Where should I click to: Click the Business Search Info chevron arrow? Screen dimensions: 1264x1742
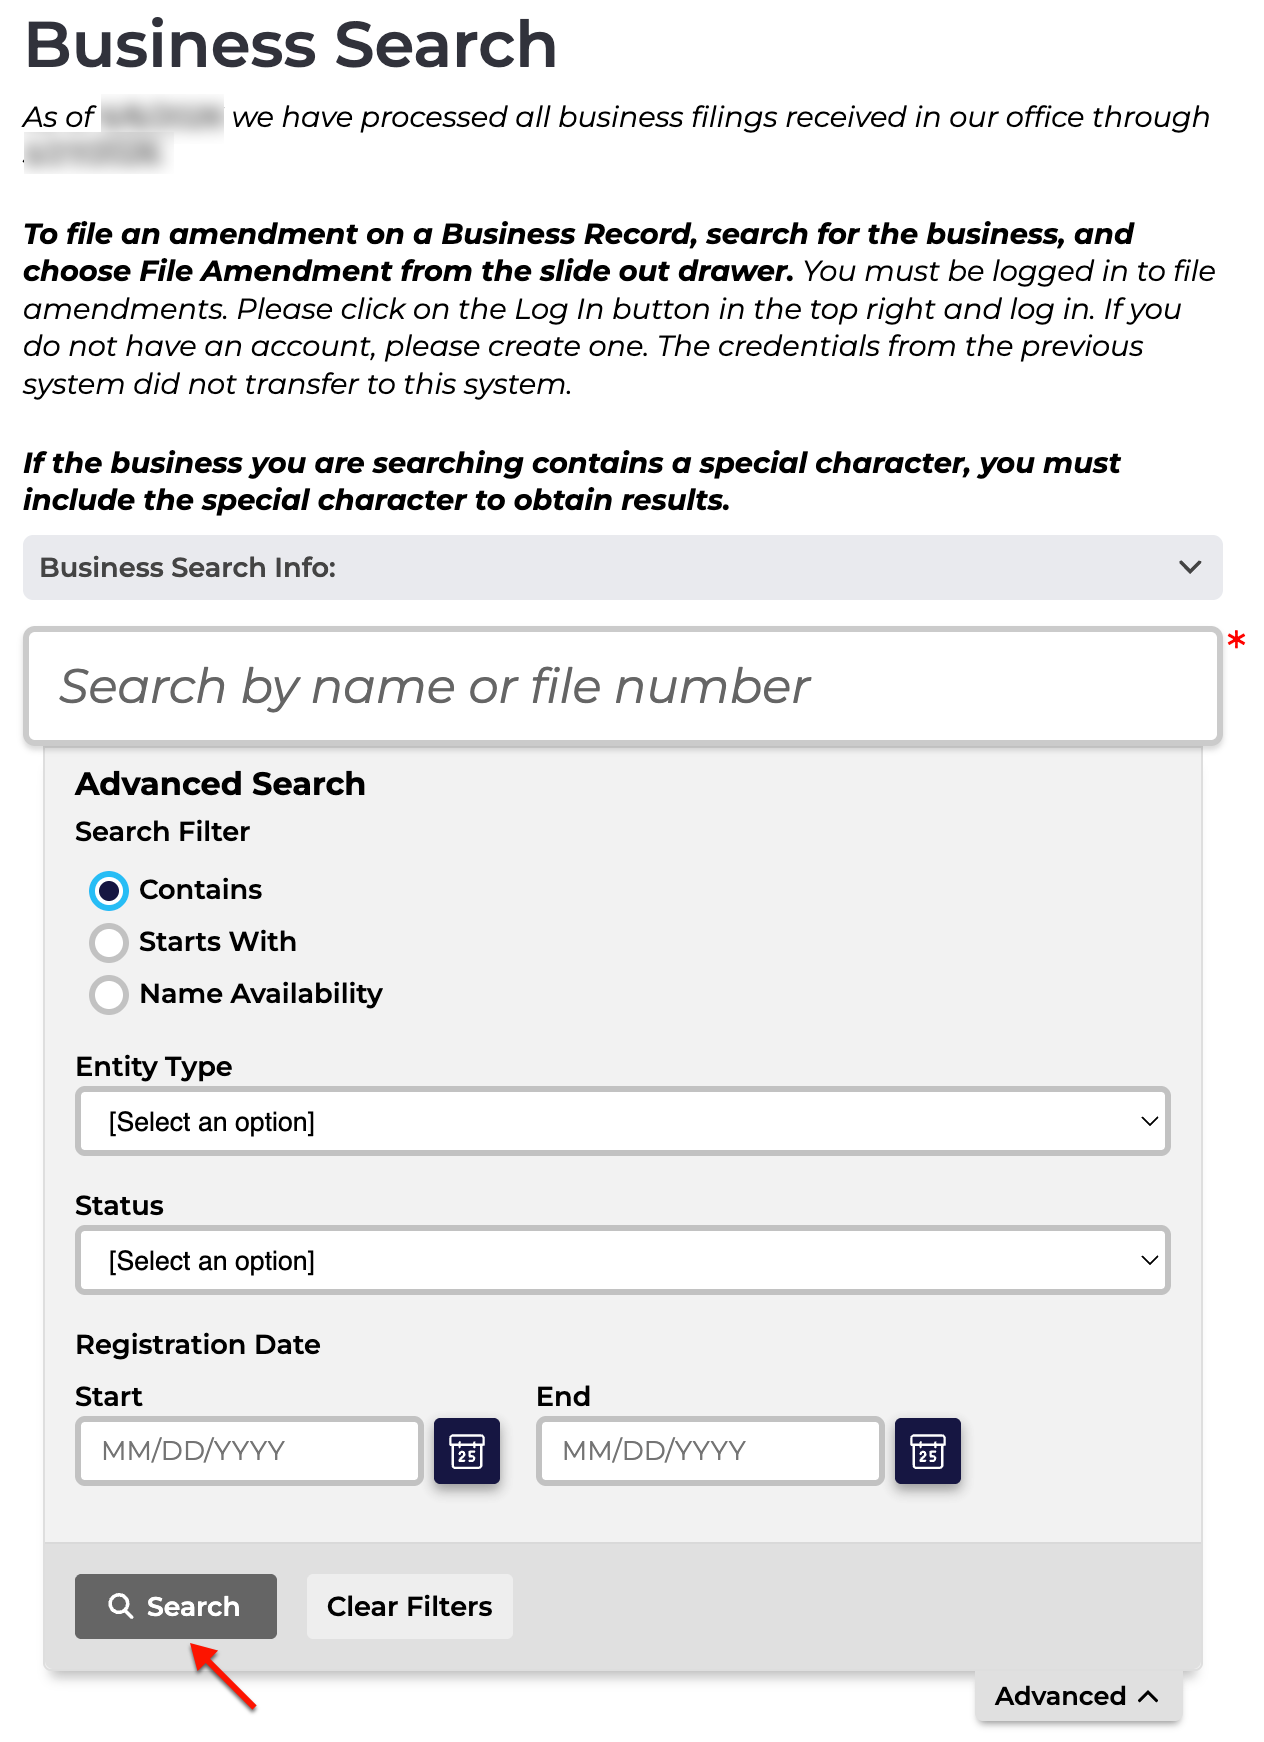[x=1190, y=567]
